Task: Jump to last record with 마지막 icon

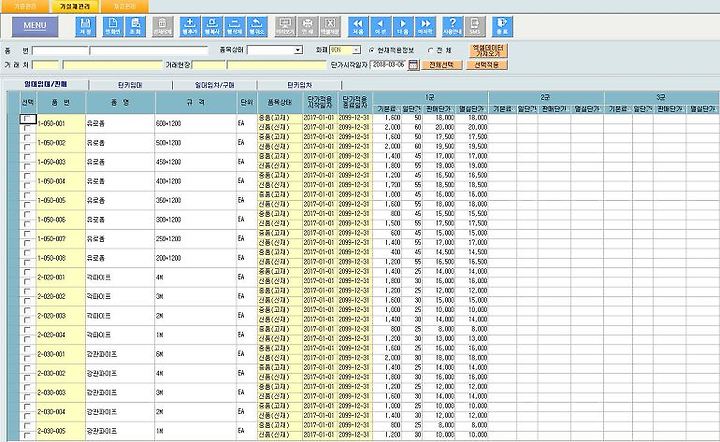Action: click(x=425, y=27)
